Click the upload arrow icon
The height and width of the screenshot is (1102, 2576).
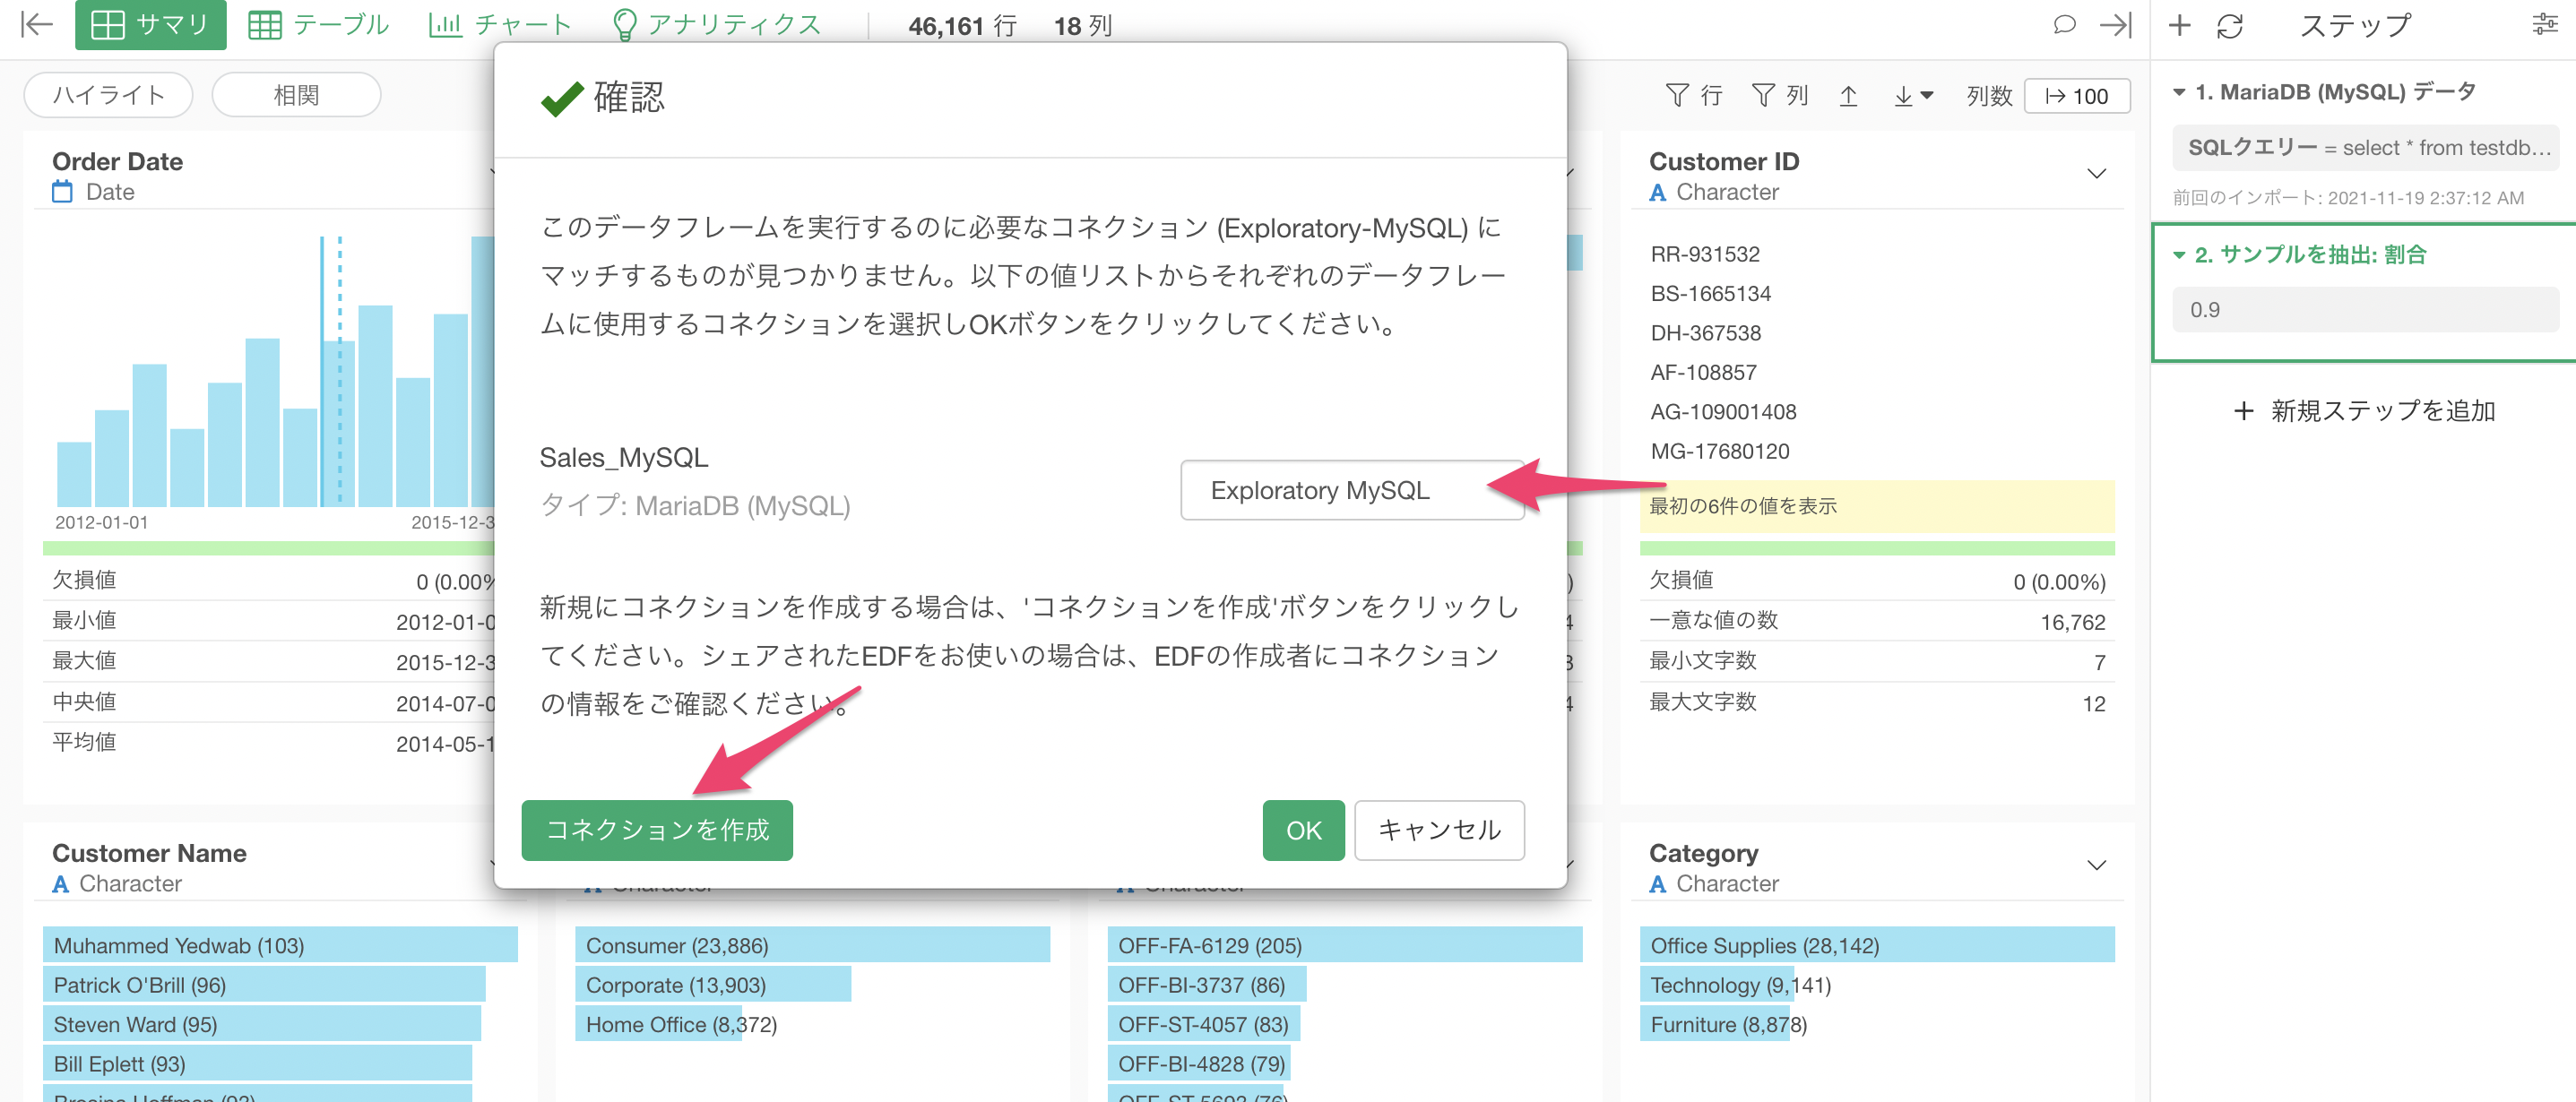point(1848,95)
